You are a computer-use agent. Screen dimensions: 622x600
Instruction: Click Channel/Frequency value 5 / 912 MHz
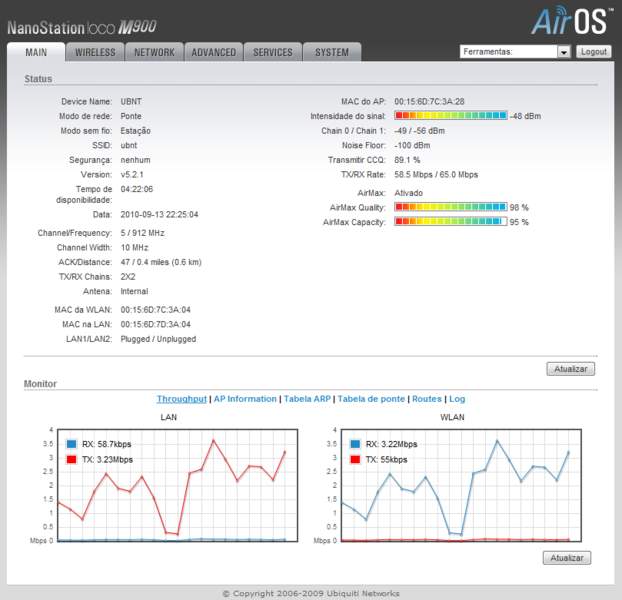pyautogui.click(x=142, y=233)
